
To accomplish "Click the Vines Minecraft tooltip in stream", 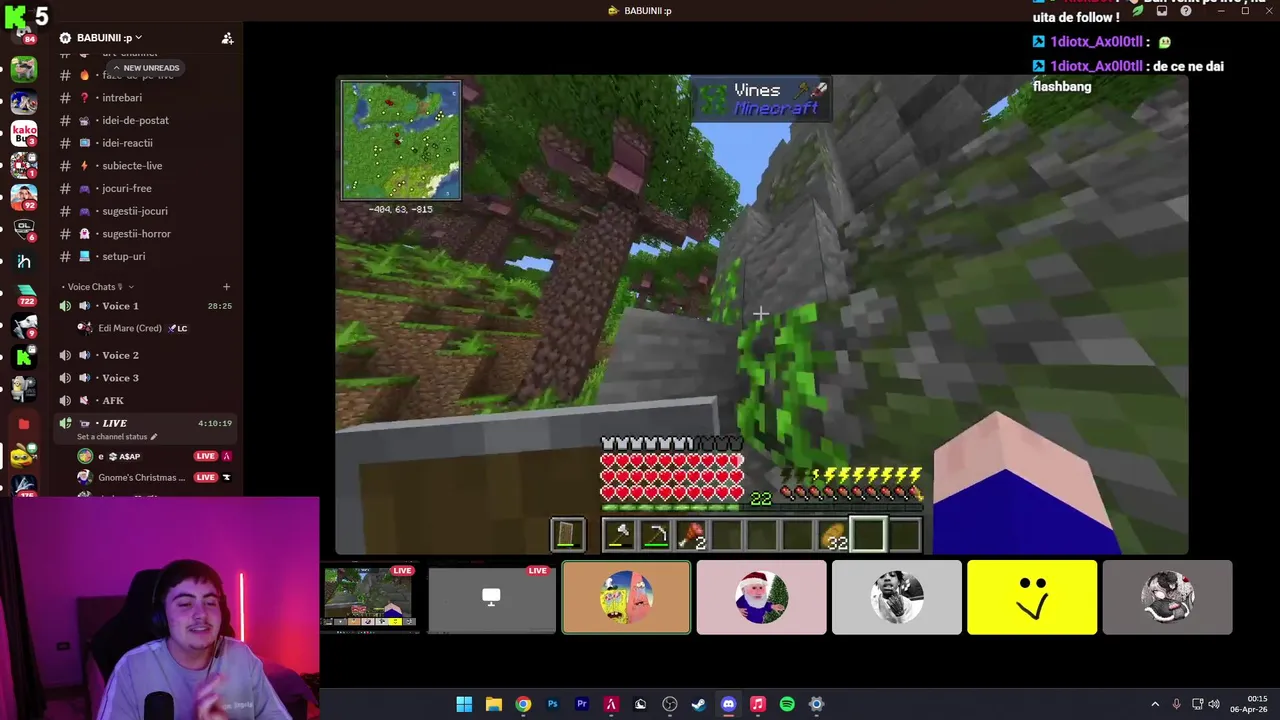I will point(762,99).
